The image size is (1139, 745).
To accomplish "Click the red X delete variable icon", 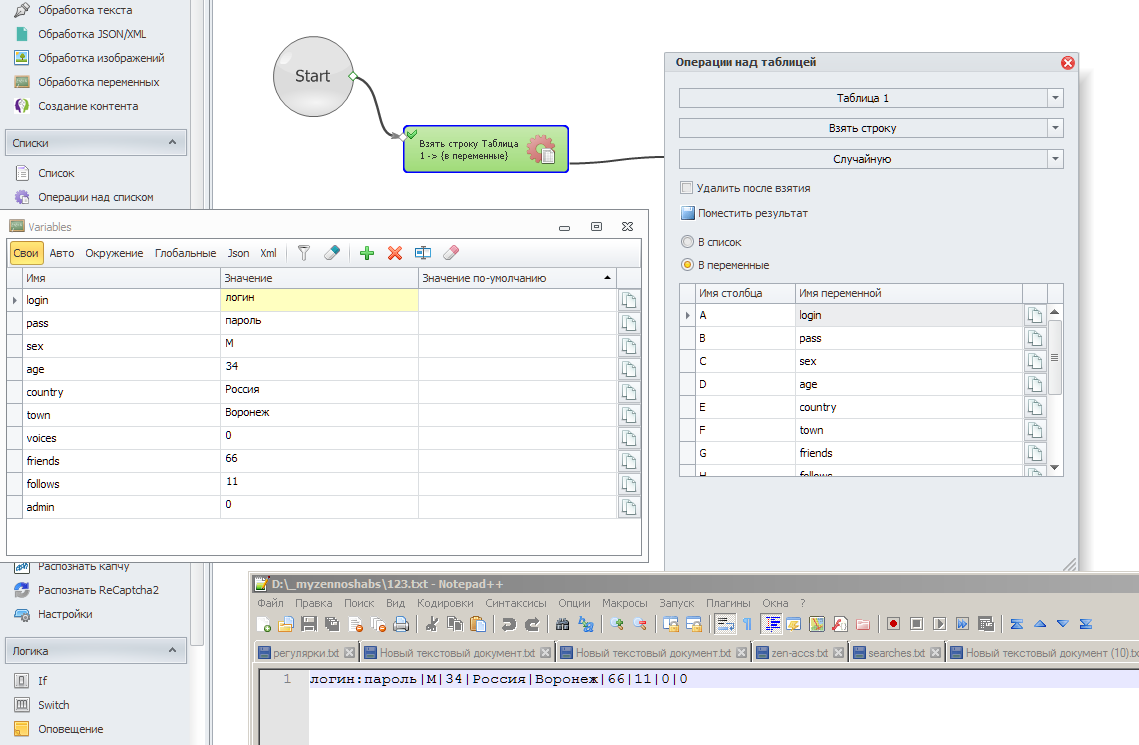I will point(395,254).
